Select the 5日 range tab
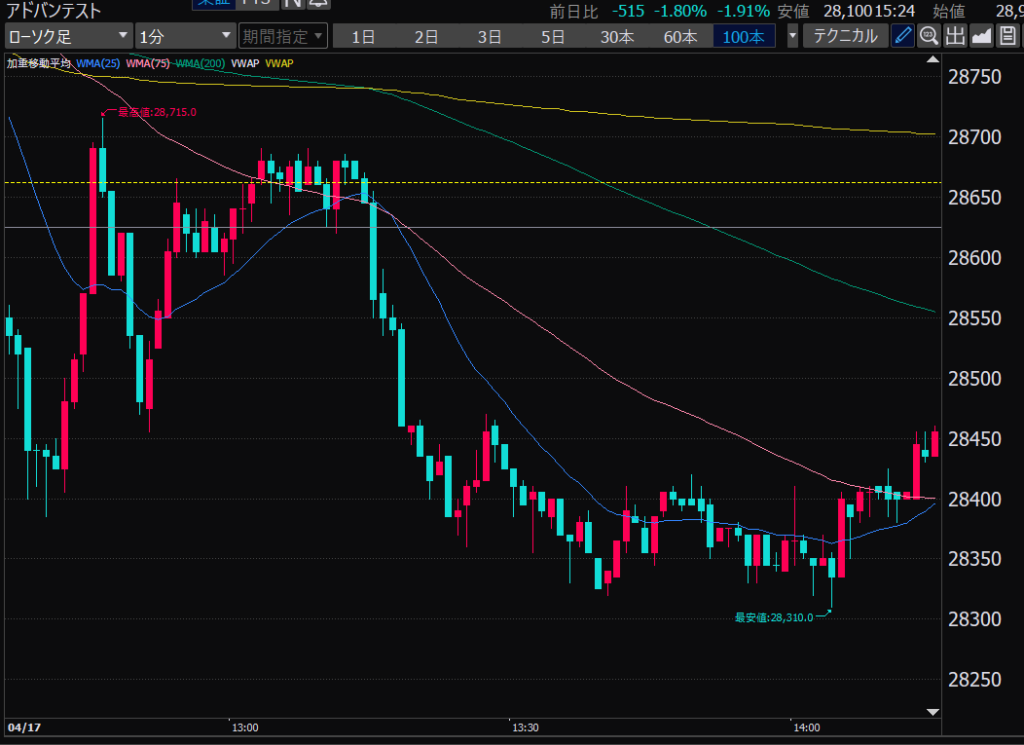 tap(553, 36)
